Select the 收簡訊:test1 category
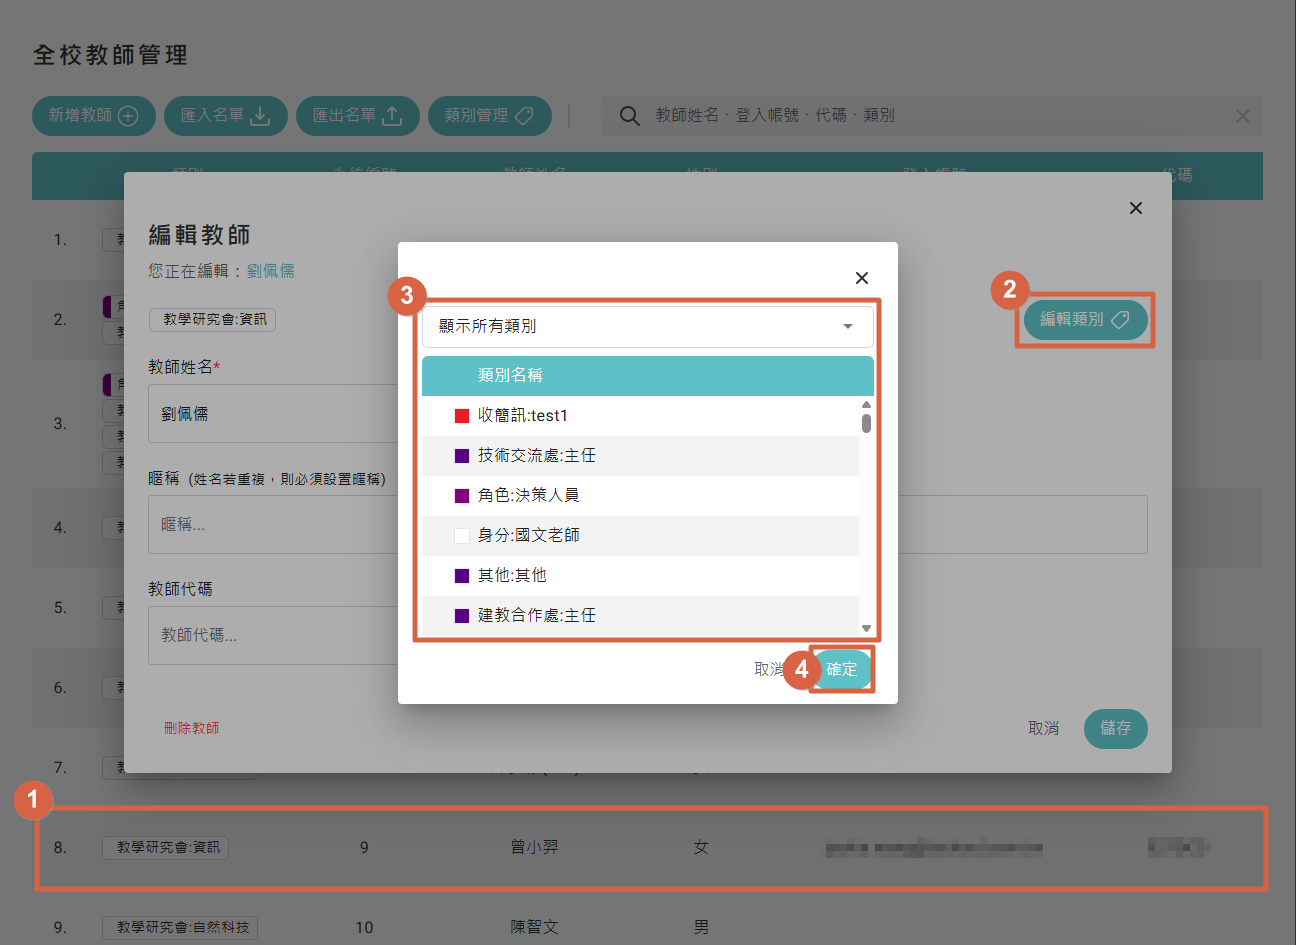Image resolution: width=1296 pixels, height=945 pixels. coord(522,416)
